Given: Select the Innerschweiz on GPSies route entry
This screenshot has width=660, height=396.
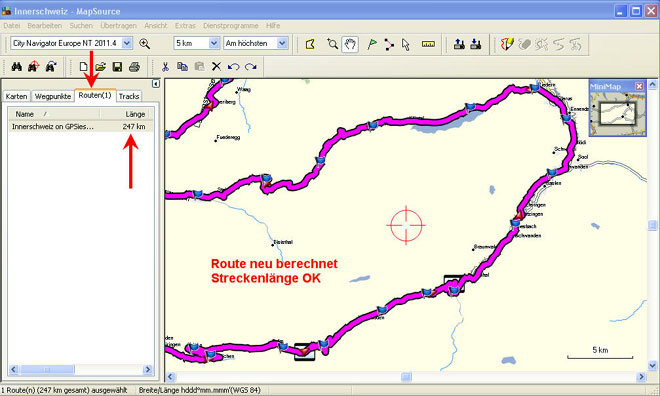Looking at the screenshot, I should click(80, 126).
